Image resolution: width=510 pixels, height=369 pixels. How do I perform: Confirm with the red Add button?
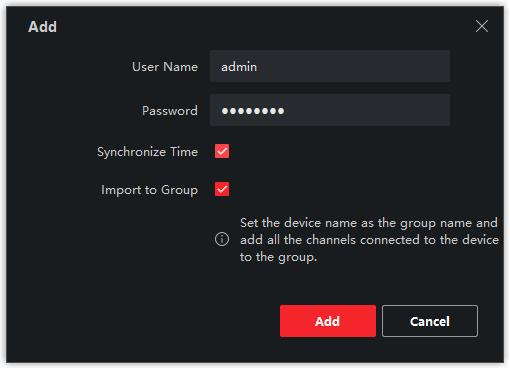(x=328, y=321)
